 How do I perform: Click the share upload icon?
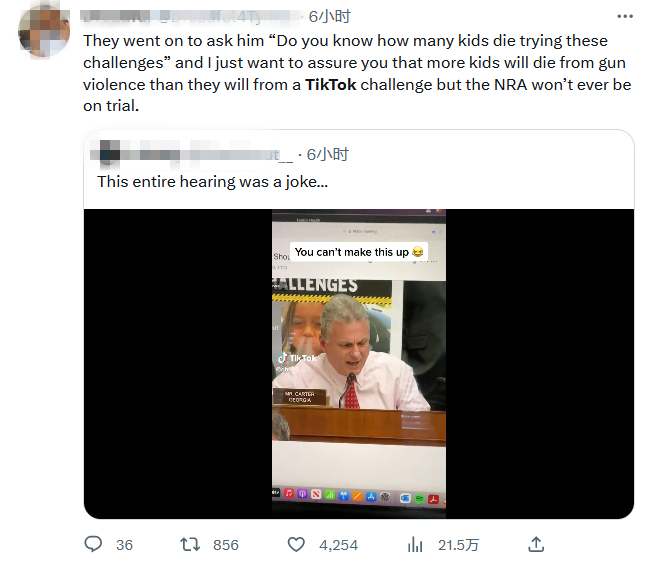point(536,544)
